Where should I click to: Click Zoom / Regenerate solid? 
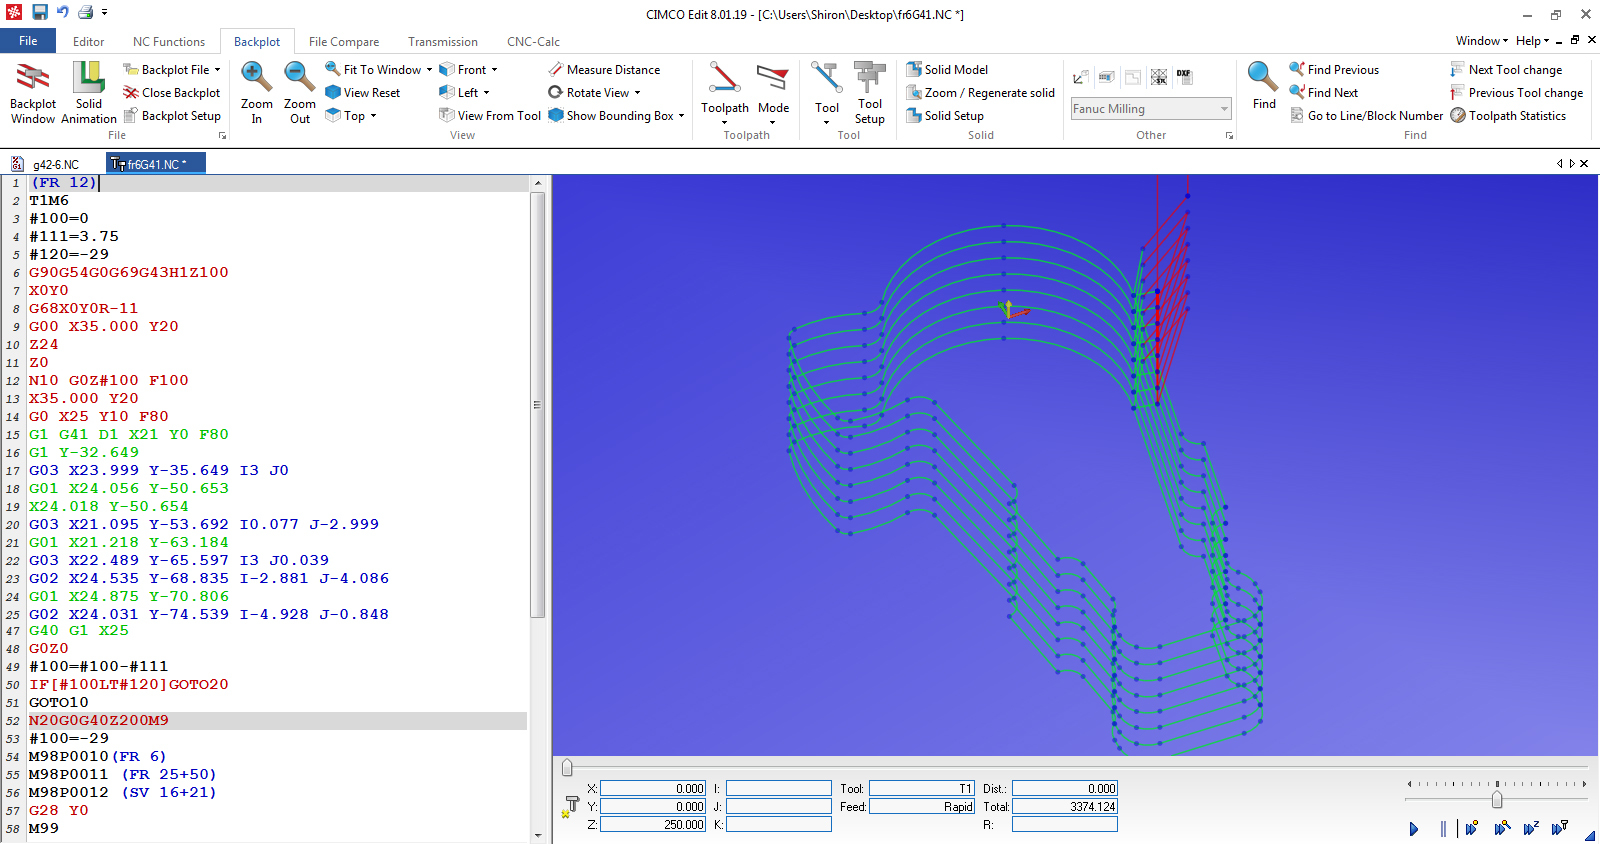coord(980,92)
